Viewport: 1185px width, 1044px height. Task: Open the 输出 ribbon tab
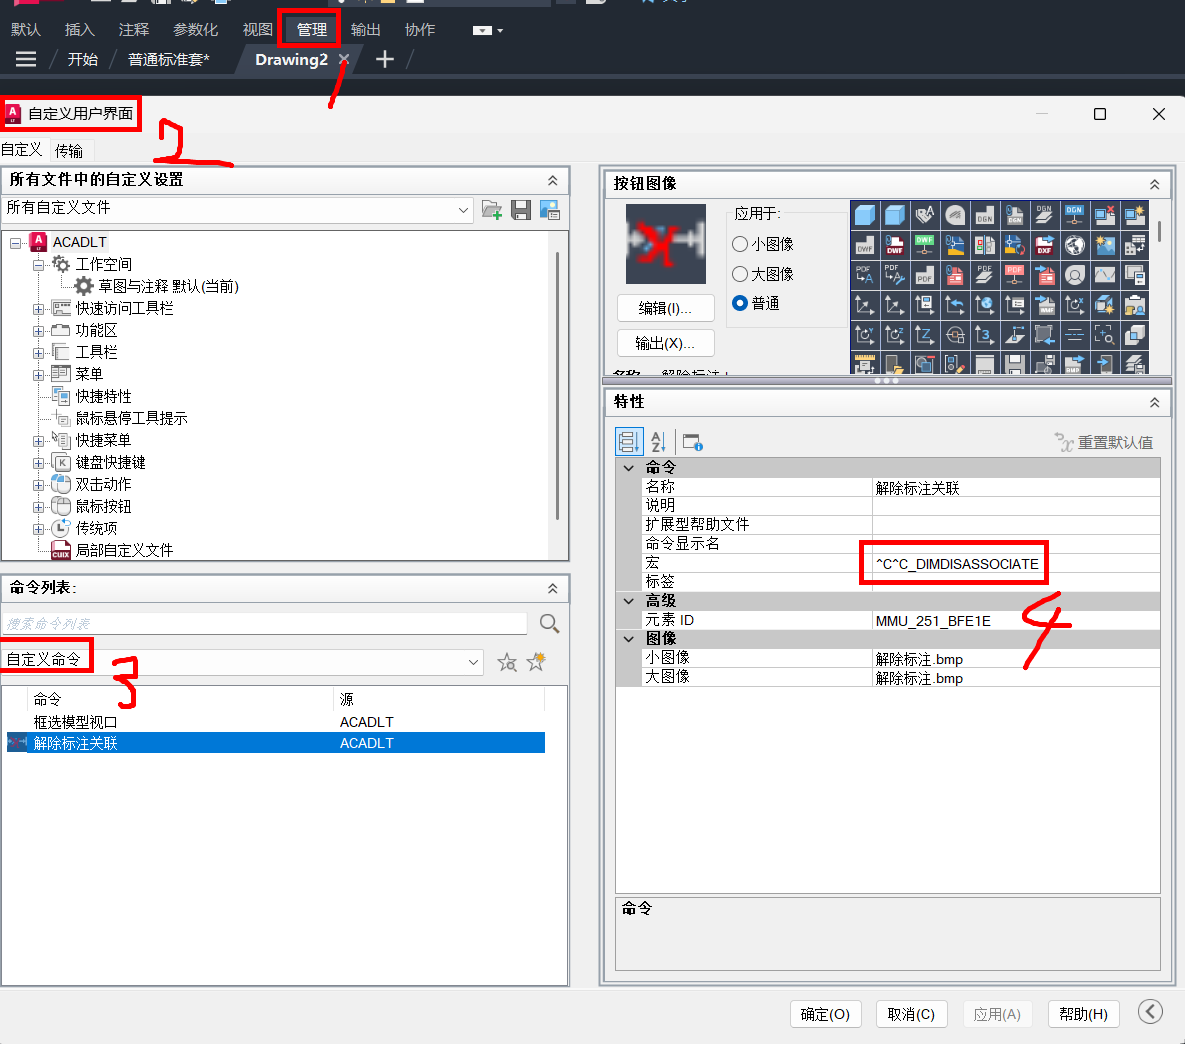coord(366,29)
